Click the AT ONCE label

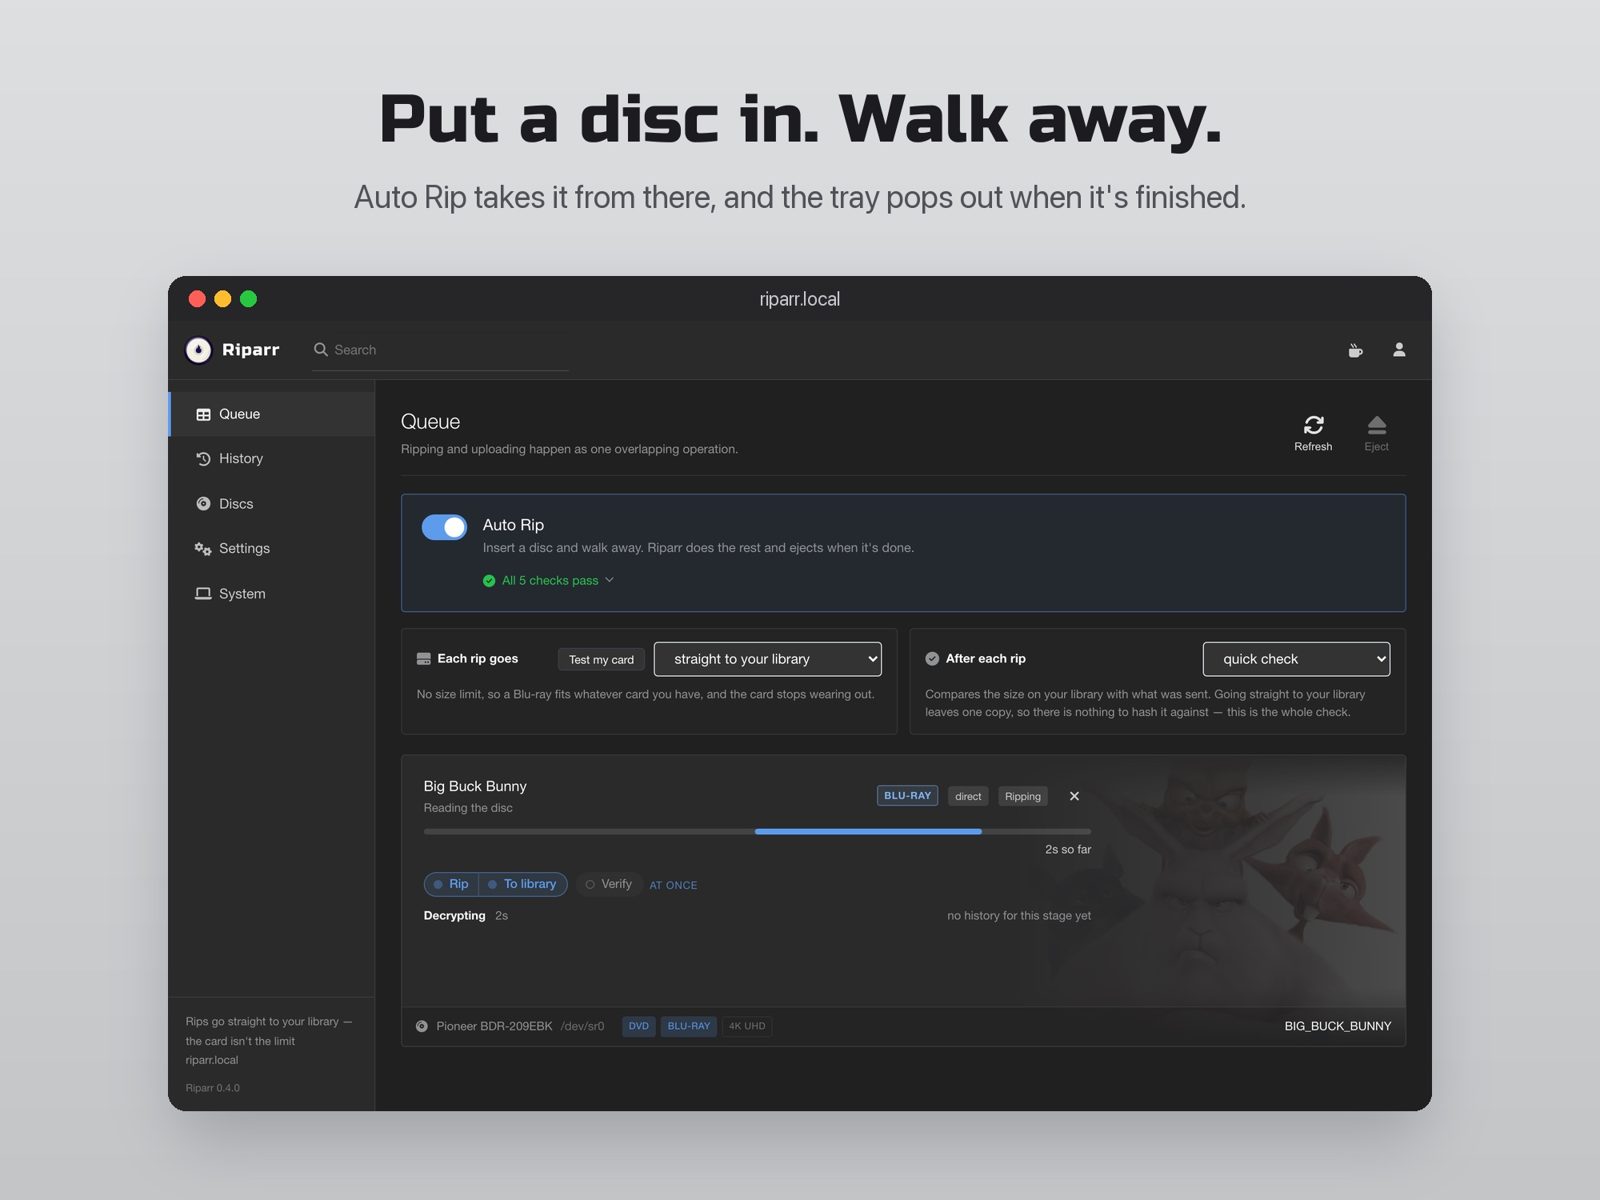pyautogui.click(x=673, y=886)
